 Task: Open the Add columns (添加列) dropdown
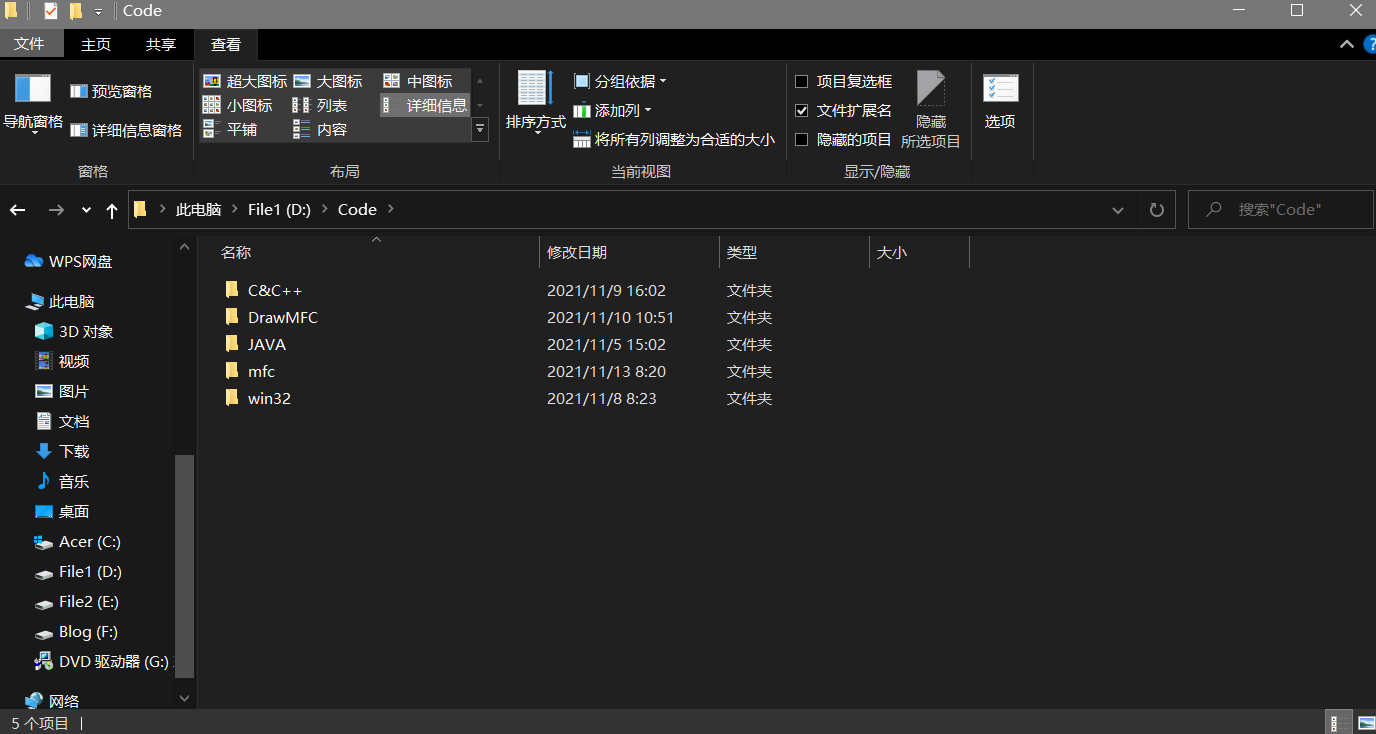point(612,110)
